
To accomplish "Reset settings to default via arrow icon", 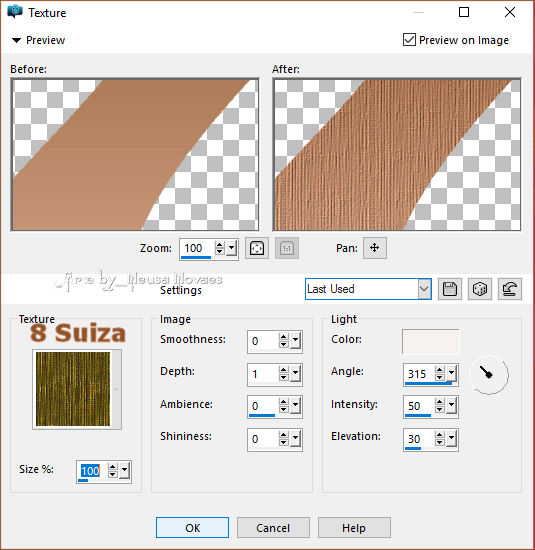I will 510,289.
